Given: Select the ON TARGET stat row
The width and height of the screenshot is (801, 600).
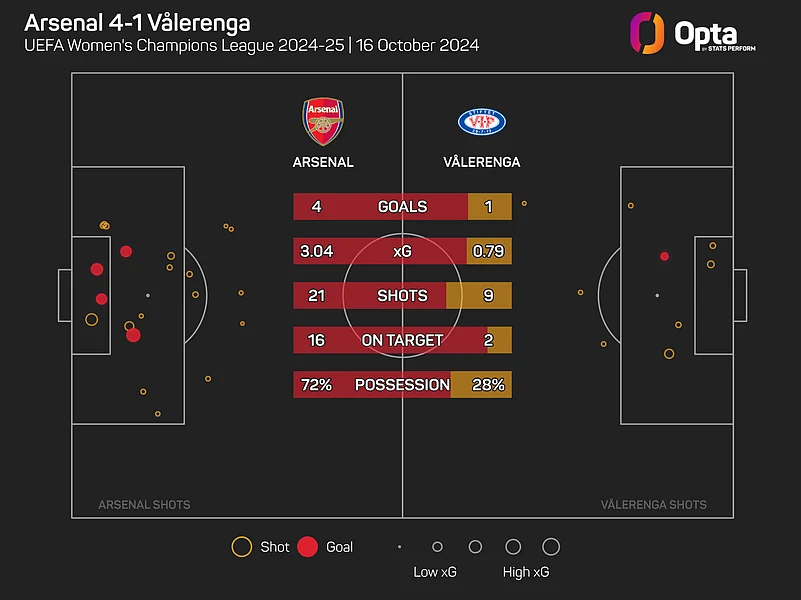Looking at the screenshot, I should [402, 340].
